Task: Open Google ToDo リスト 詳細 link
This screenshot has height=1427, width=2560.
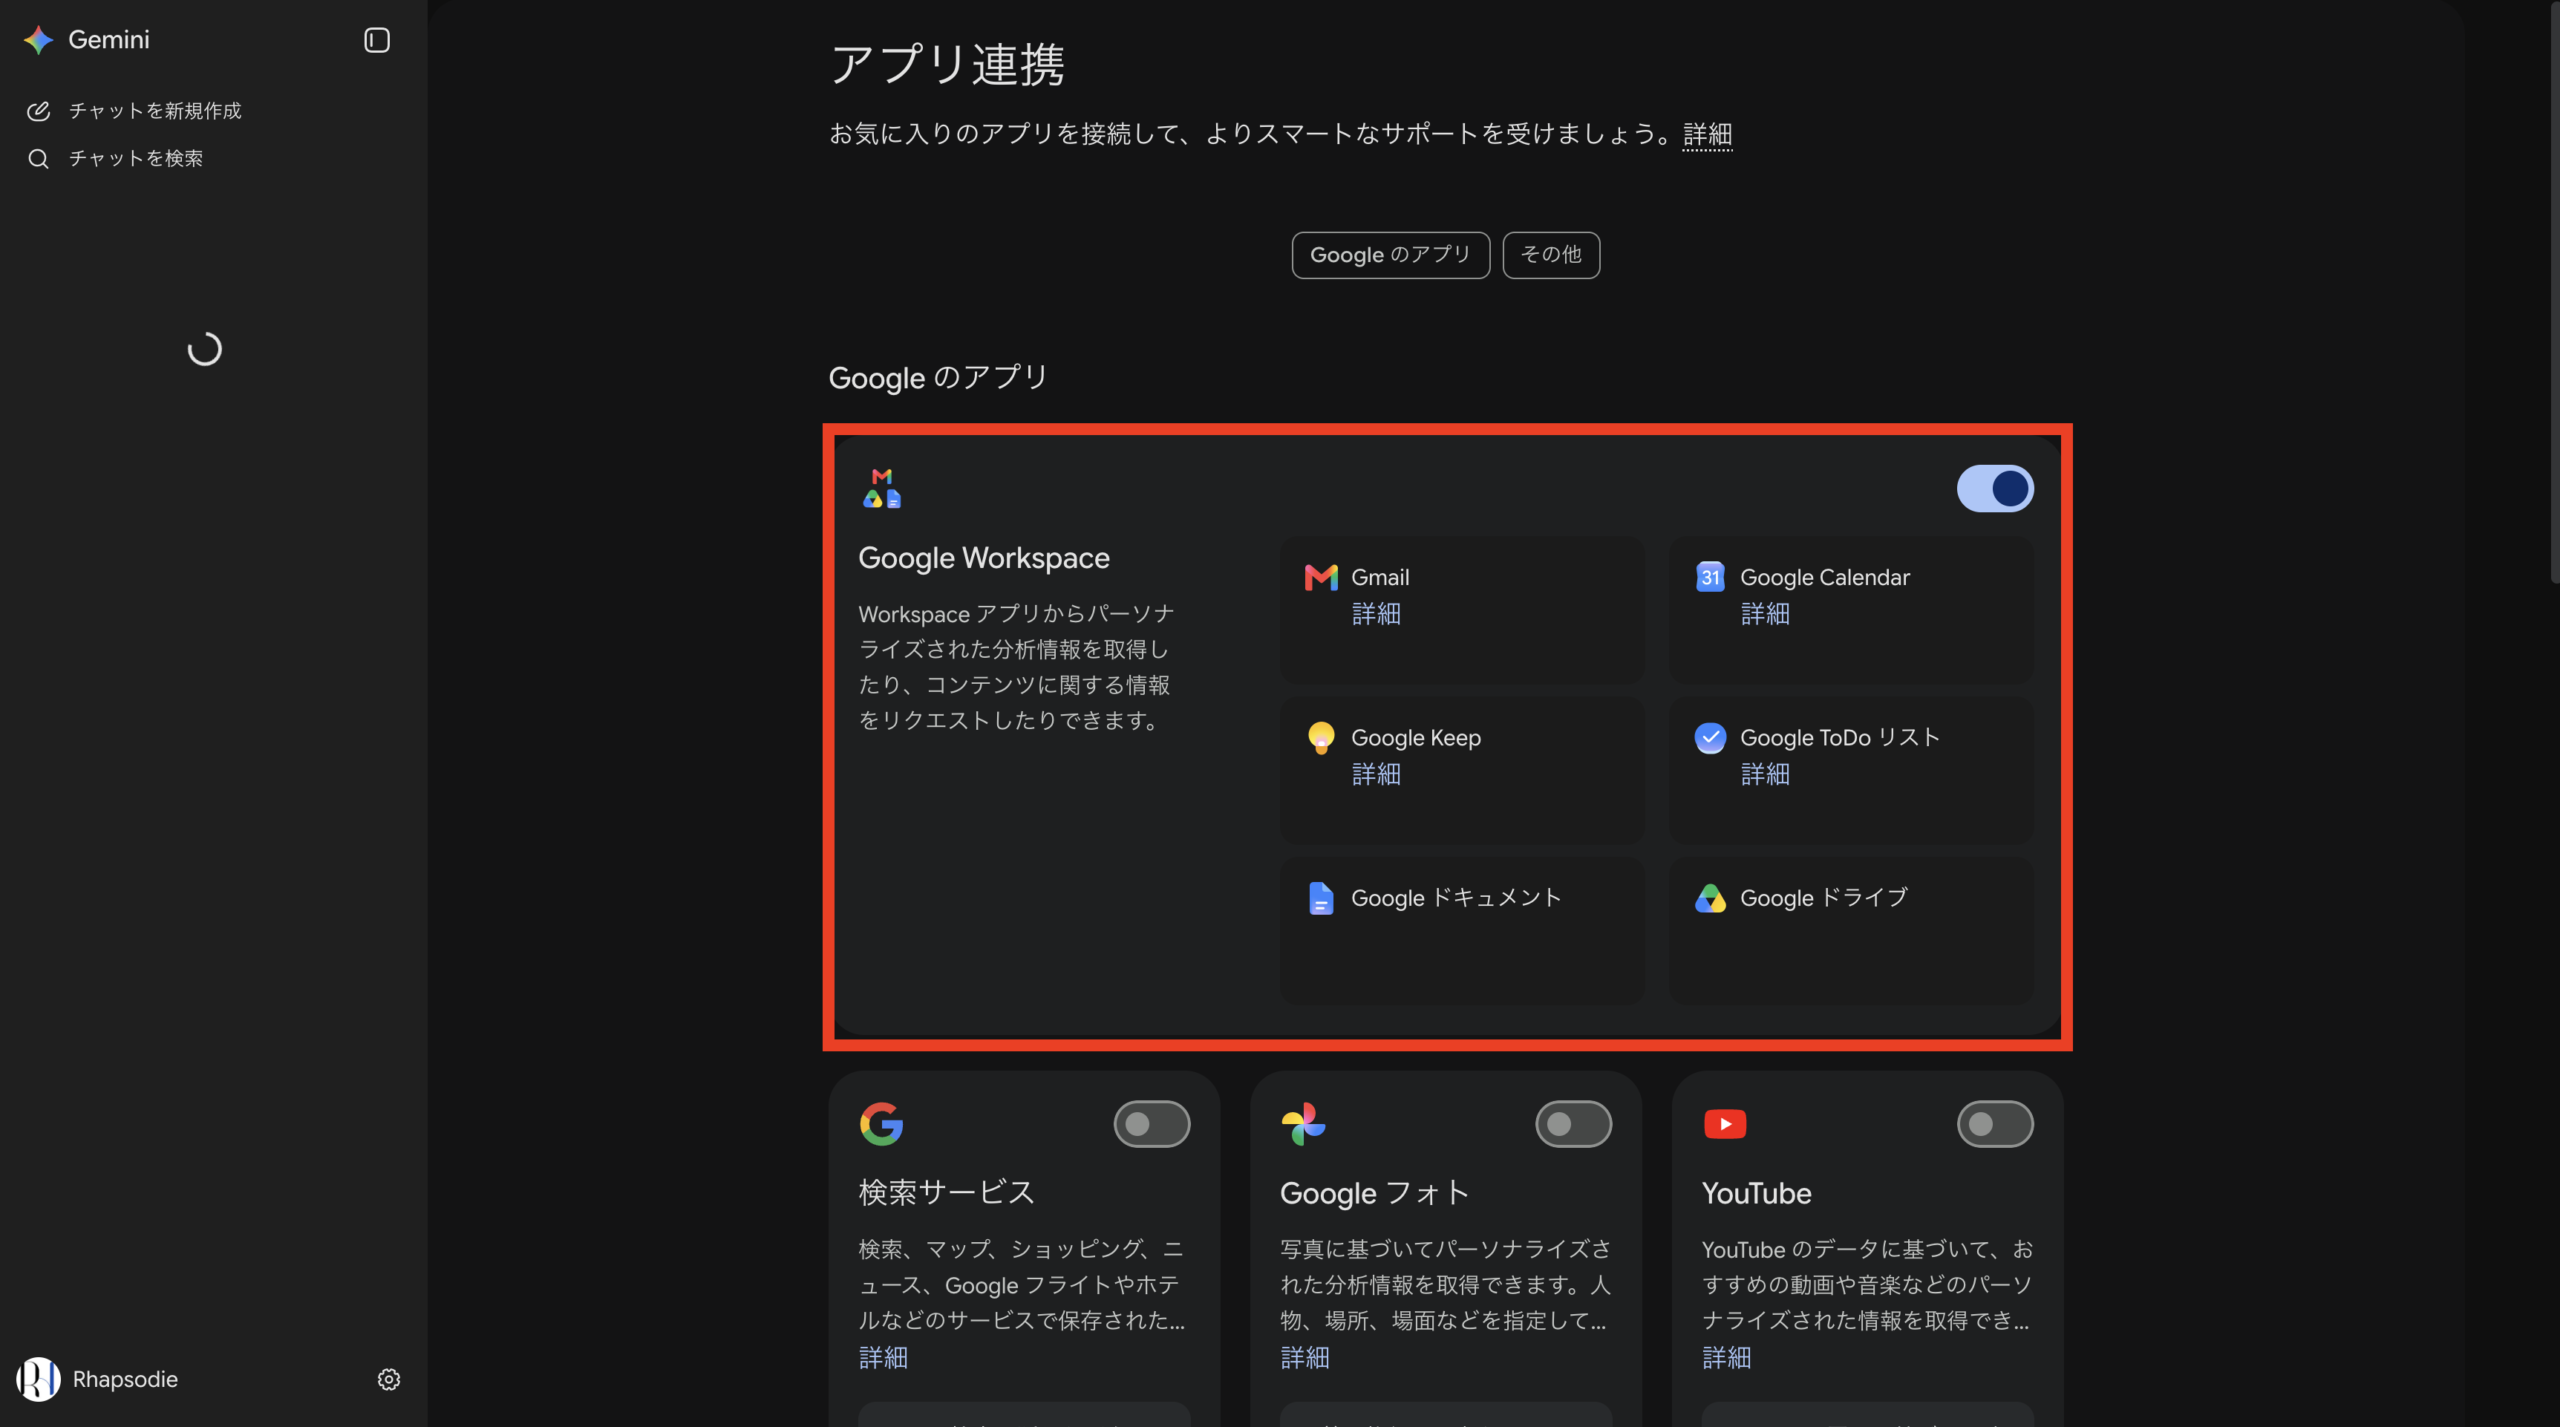Action: [x=1765, y=774]
